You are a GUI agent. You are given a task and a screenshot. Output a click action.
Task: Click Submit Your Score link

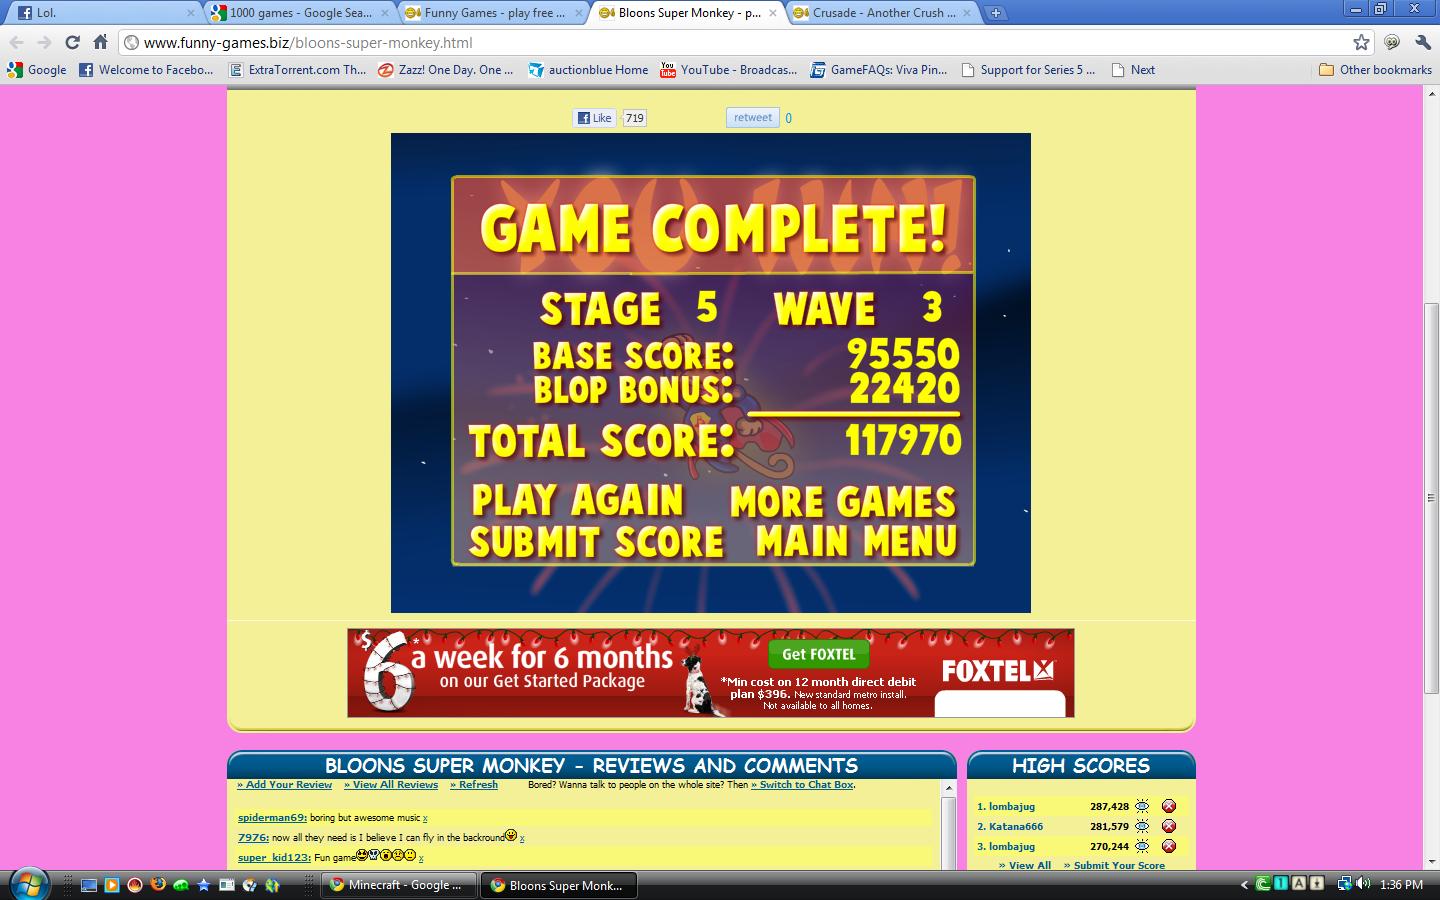(1114, 865)
